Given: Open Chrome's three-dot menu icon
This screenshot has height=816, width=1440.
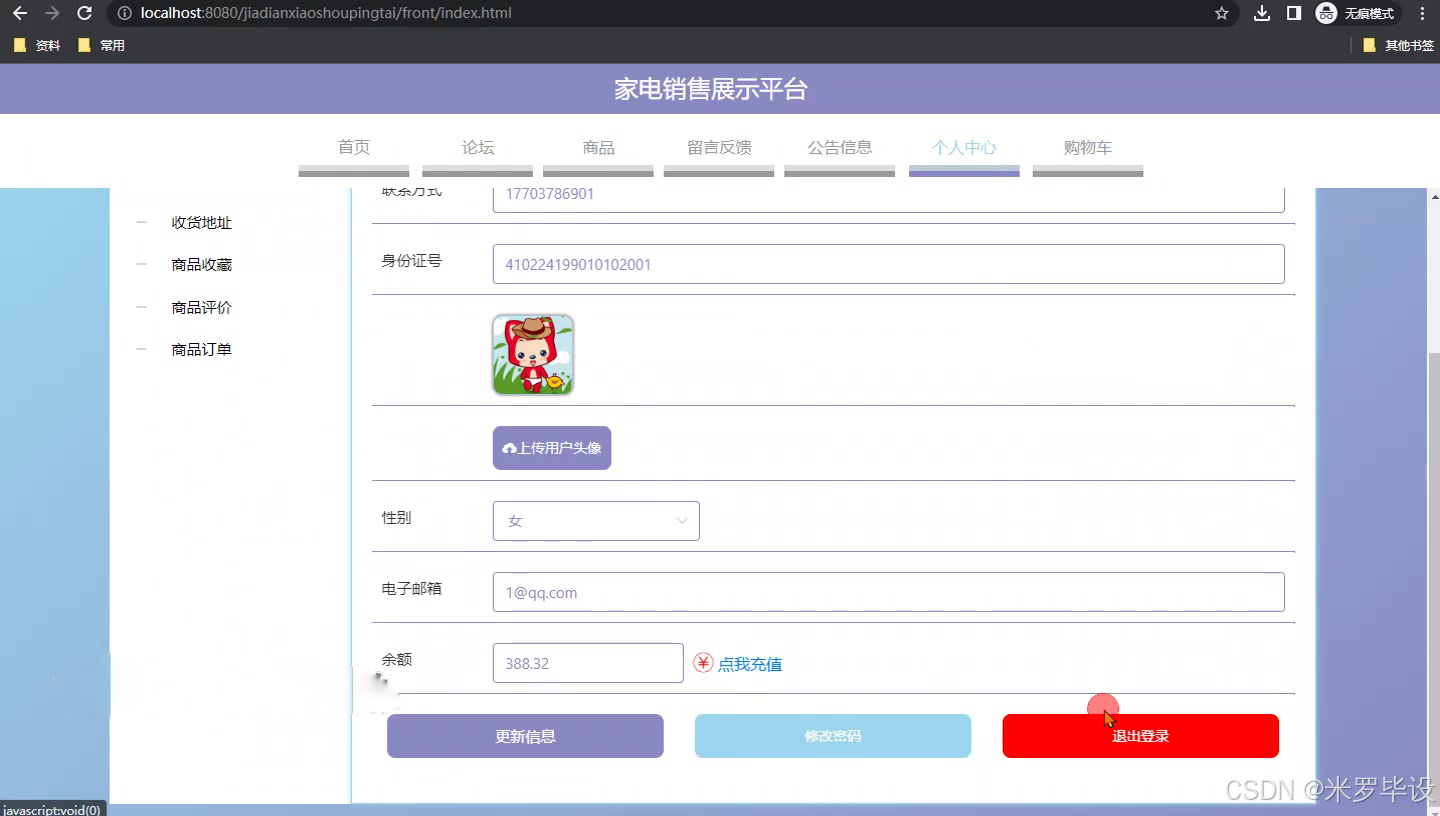Looking at the screenshot, I should point(1421,13).
